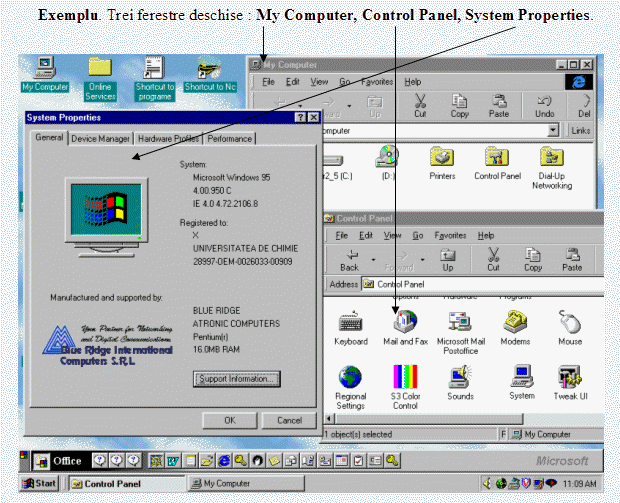The width and height of the screenshot is (620, 503).
Task: Click the System Properties help question button
Action: (301, 117)
